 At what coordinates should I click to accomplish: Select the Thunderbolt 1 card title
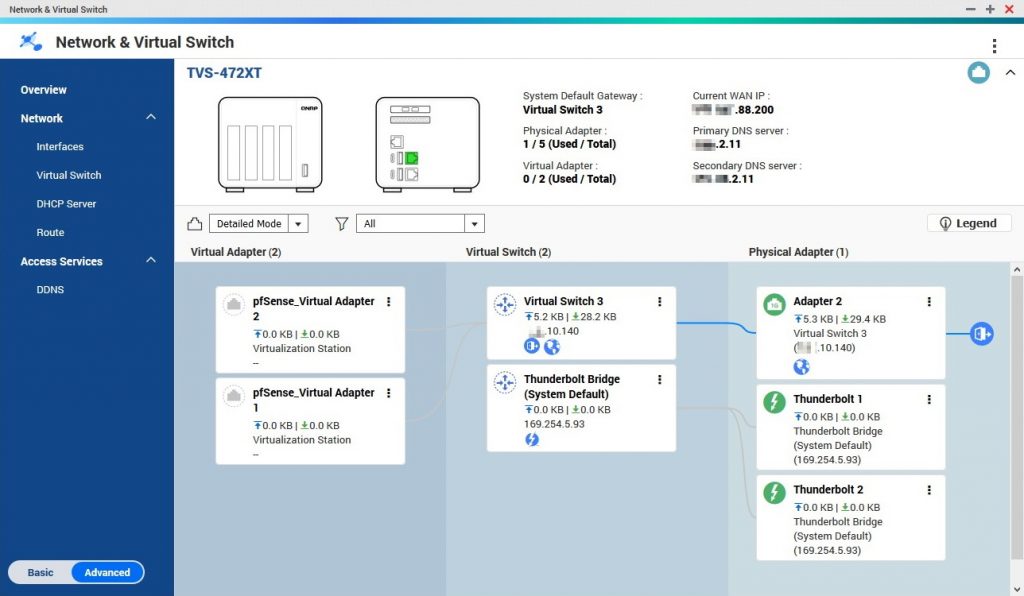[828, 399]
